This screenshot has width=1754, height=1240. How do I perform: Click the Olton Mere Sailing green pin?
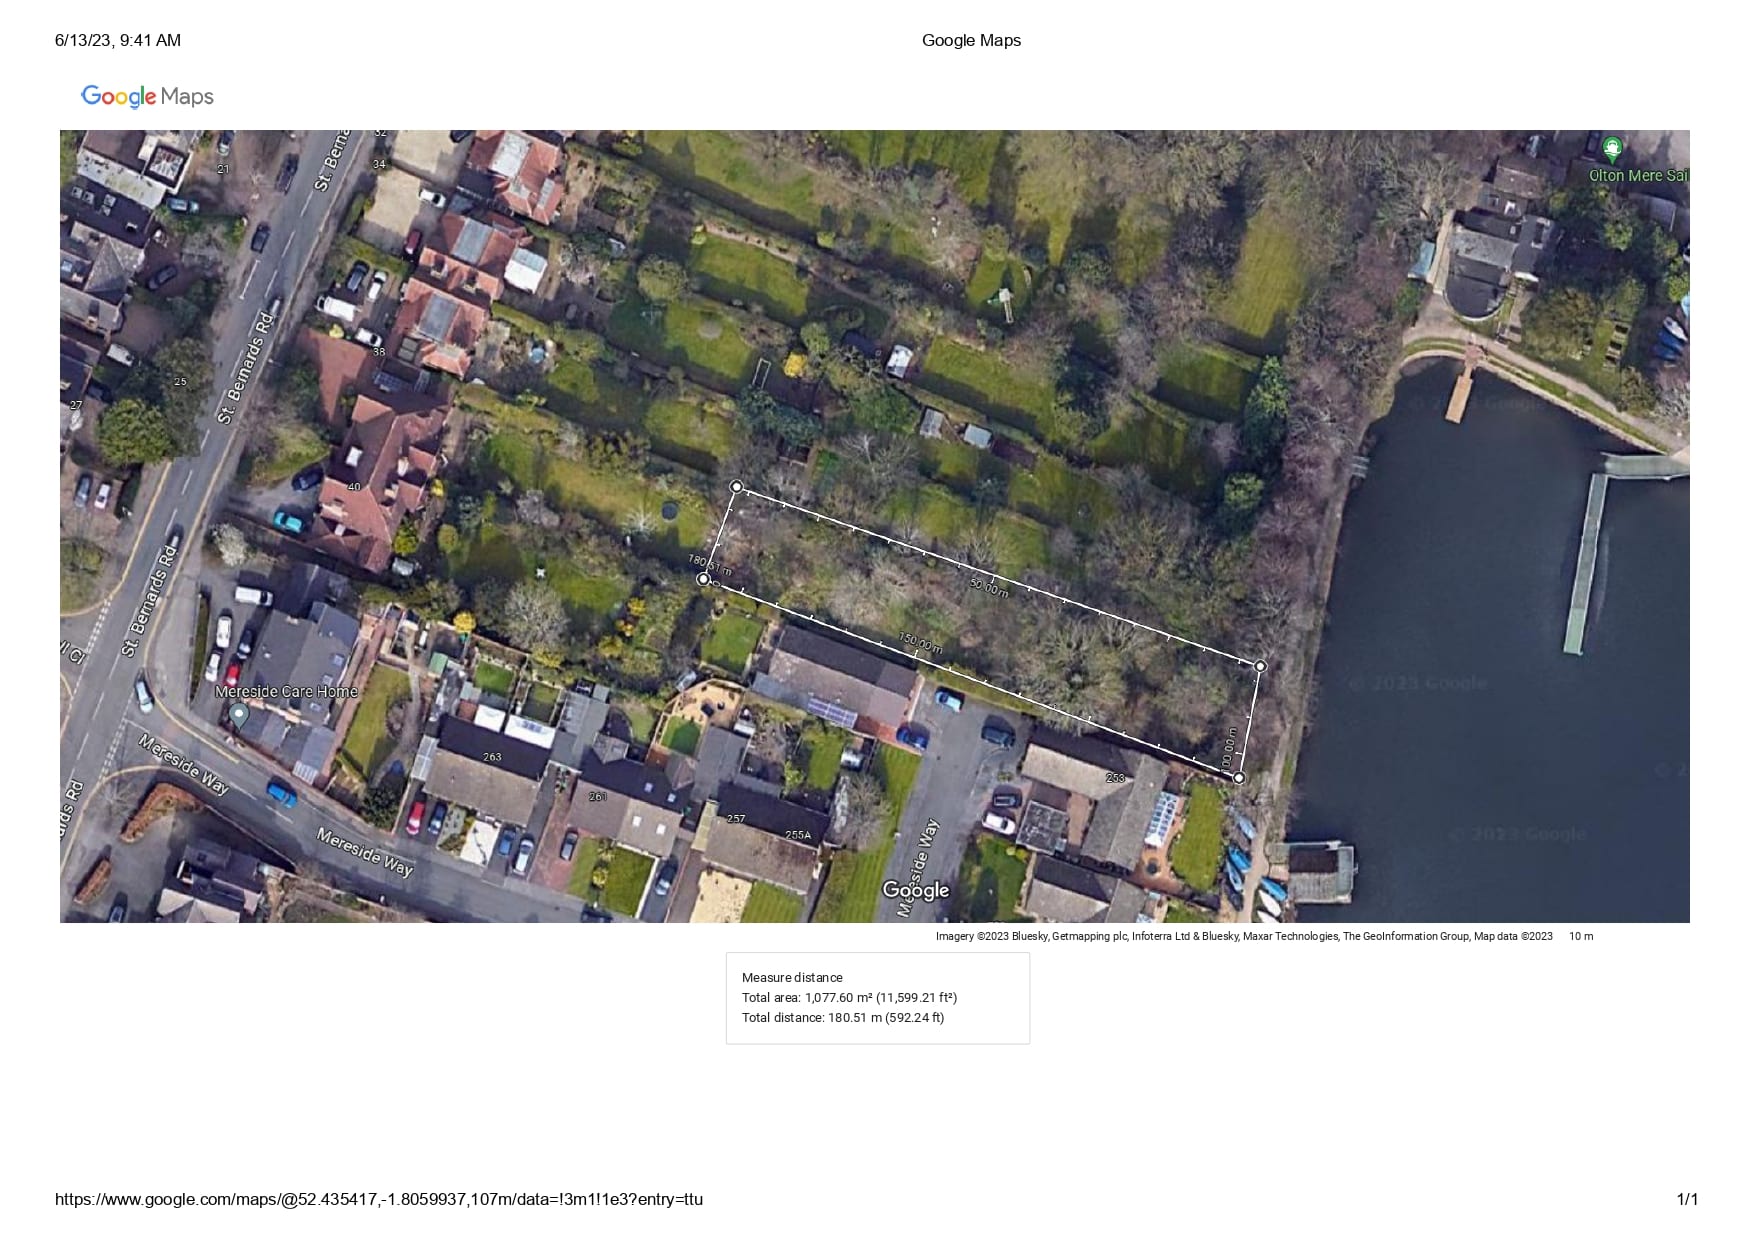1611,151
